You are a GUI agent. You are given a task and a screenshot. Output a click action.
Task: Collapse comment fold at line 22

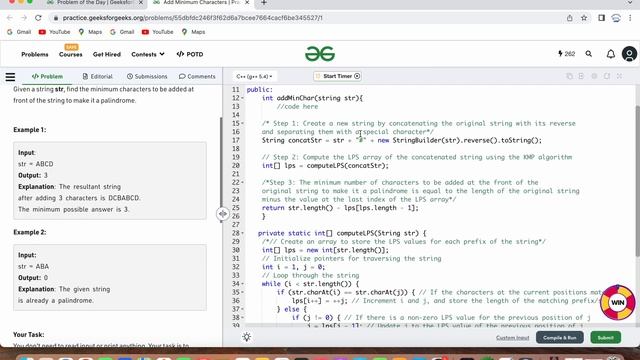(242, 182)
